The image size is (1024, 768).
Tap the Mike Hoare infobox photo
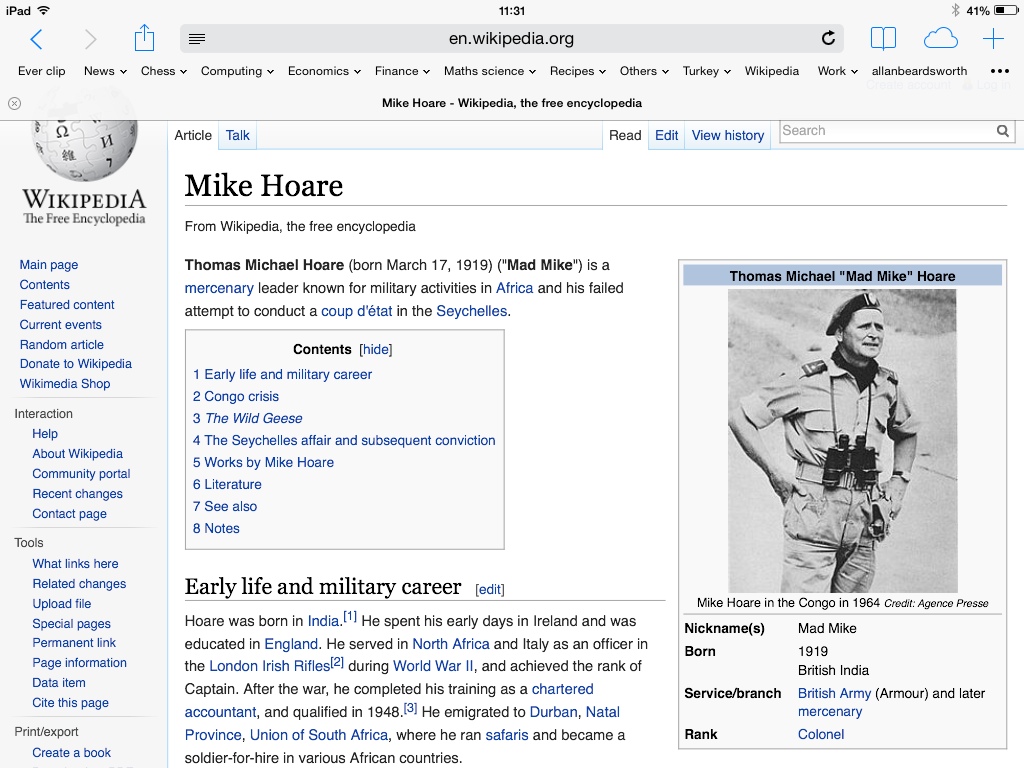pos(842,440)
